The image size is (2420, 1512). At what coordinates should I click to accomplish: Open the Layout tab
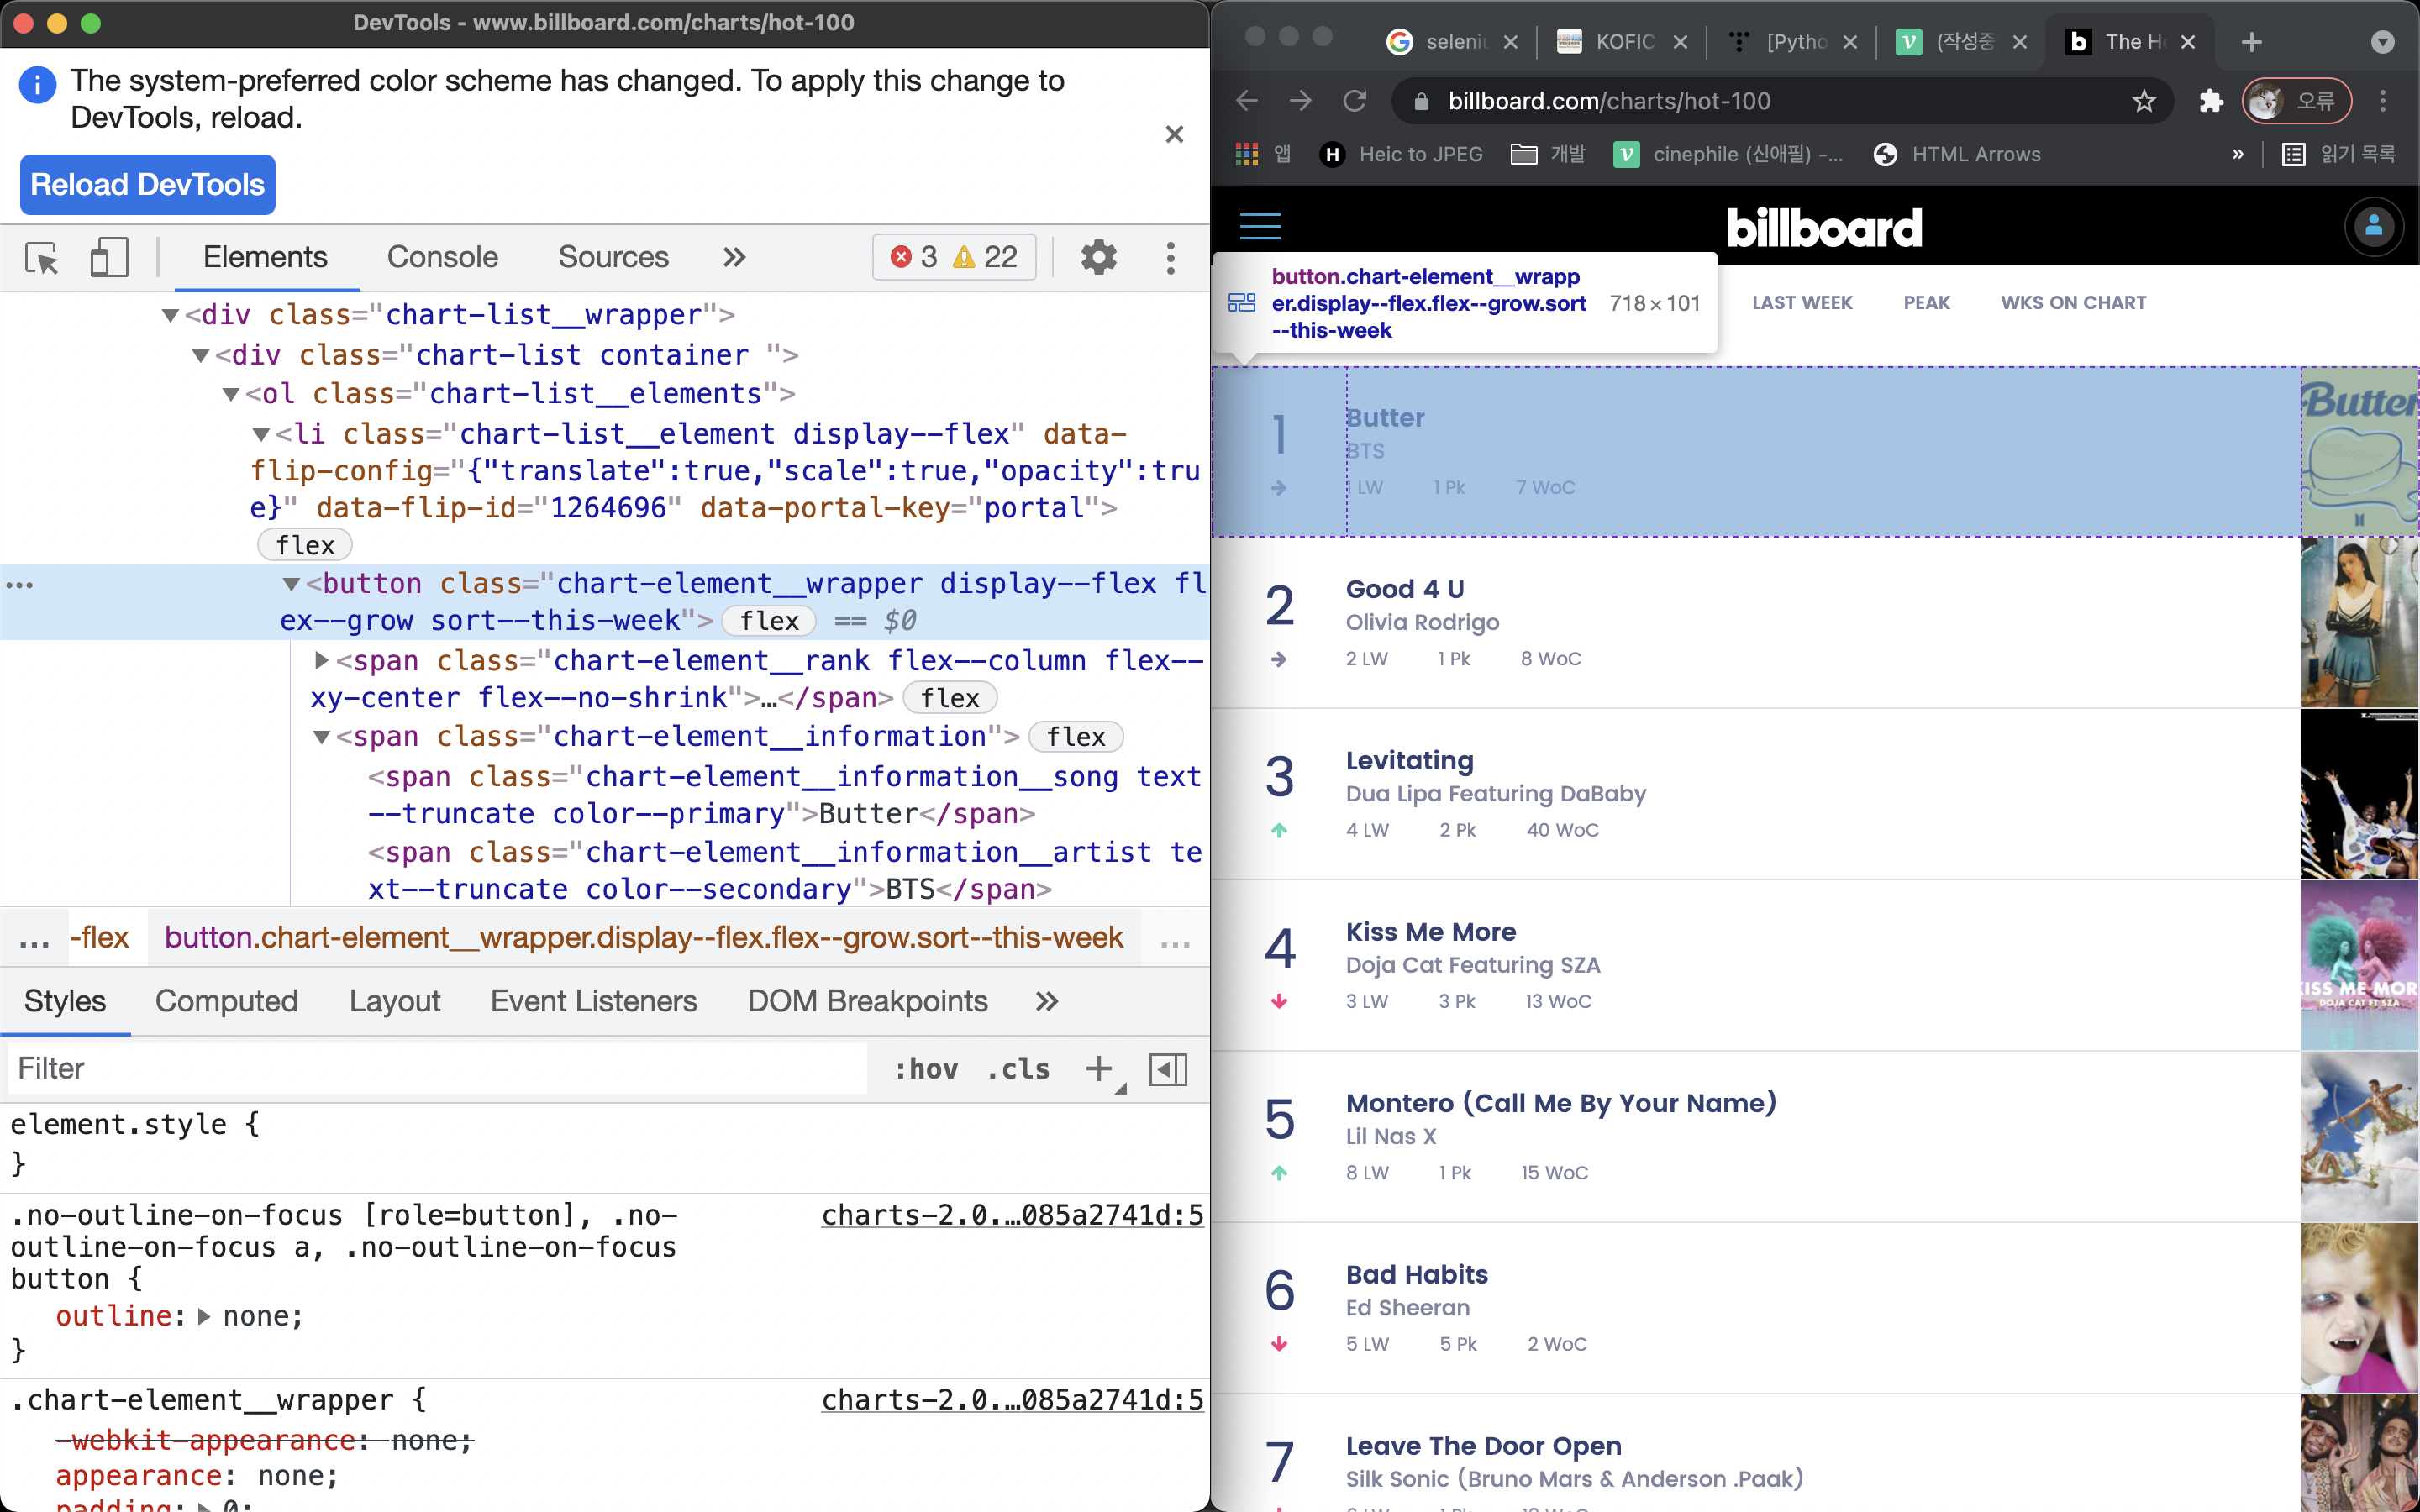tap(394, 1001)
